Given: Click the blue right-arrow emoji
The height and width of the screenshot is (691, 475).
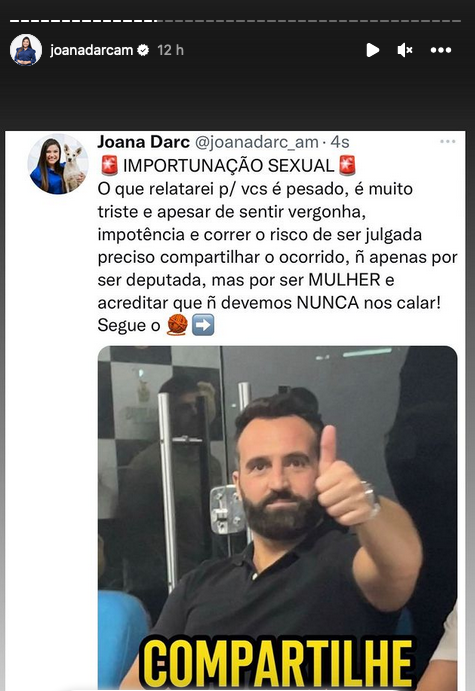Looking at the screenshot, I should tap(204, 325).
